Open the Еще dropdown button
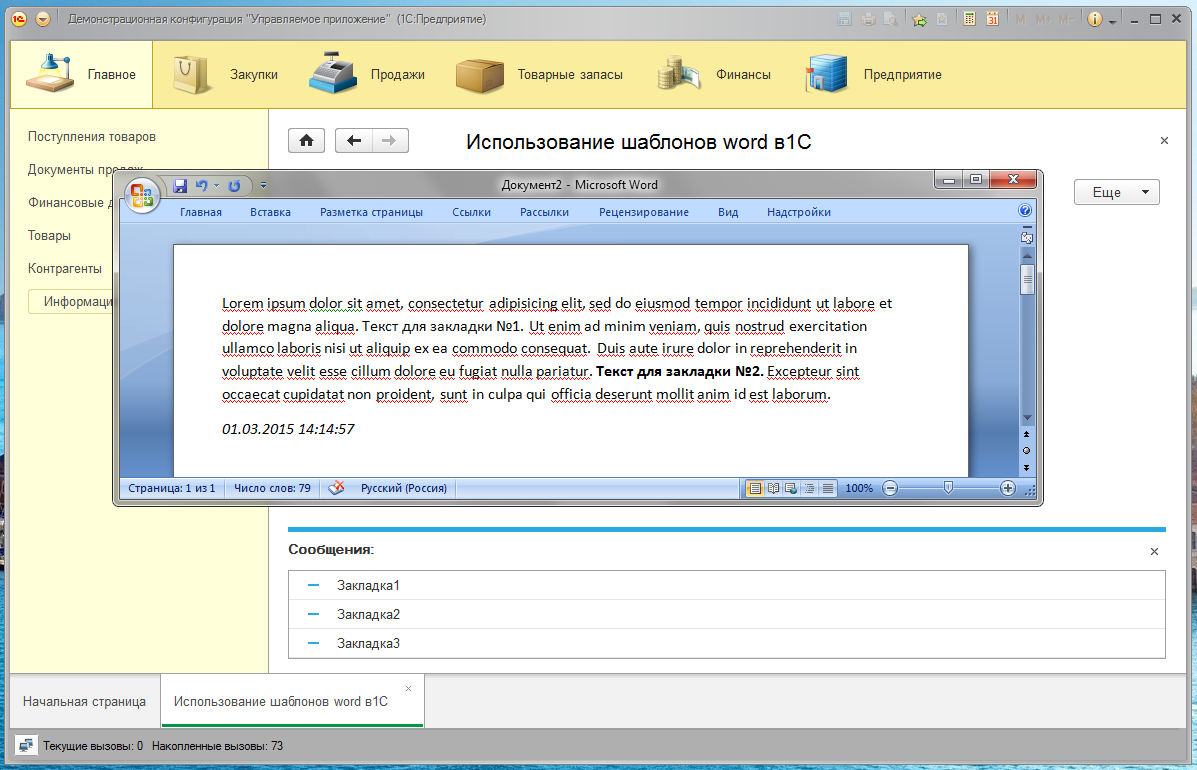This screenshot has height=770, width=1197. (x=1116, y=192)
